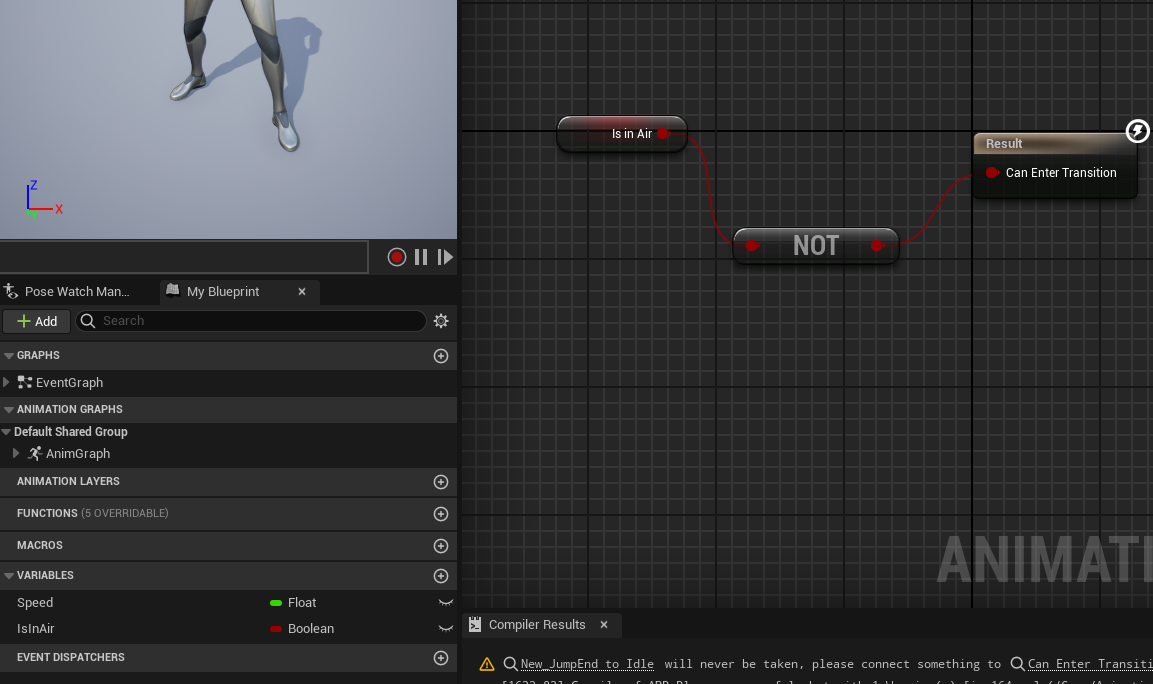Click Can Enter Transition input pin
The height and width of the screenshot is (684, 1153).
tap(992, 173)
